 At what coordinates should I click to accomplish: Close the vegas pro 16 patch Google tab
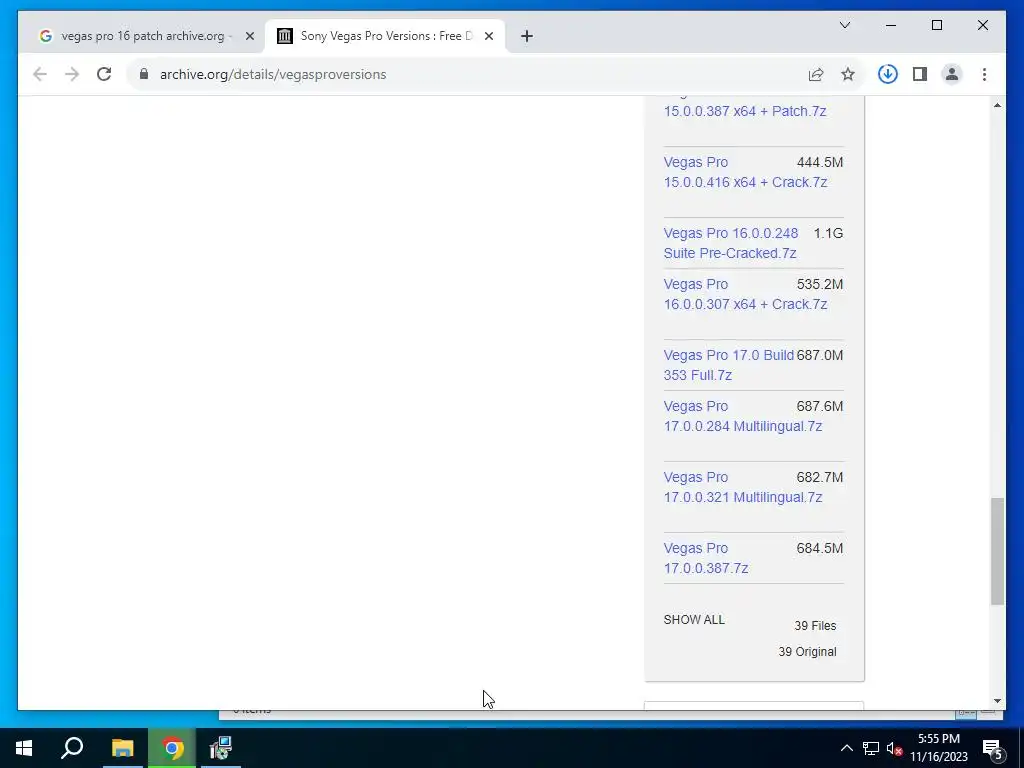(x=249, y=36)
